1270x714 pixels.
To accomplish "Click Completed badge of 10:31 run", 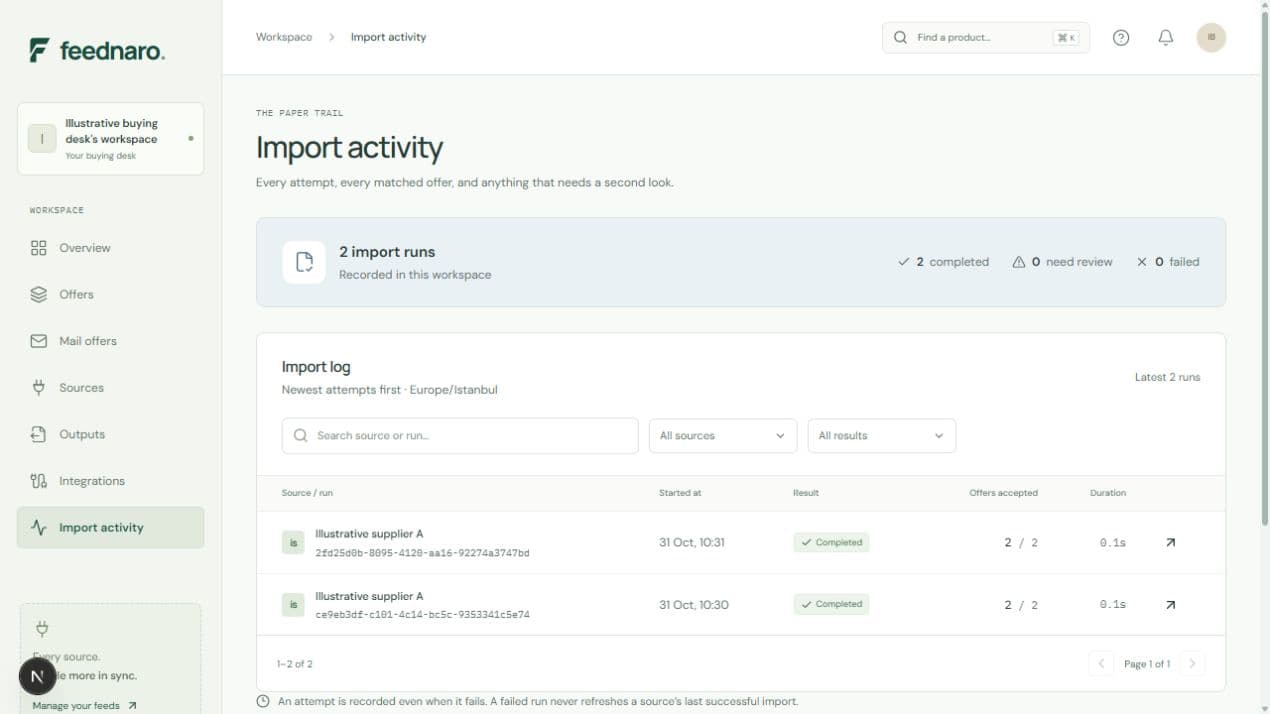I will [831, 543].
